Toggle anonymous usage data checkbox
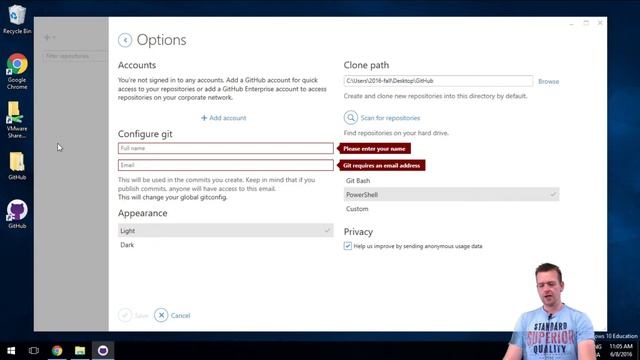 coord(348,246)
